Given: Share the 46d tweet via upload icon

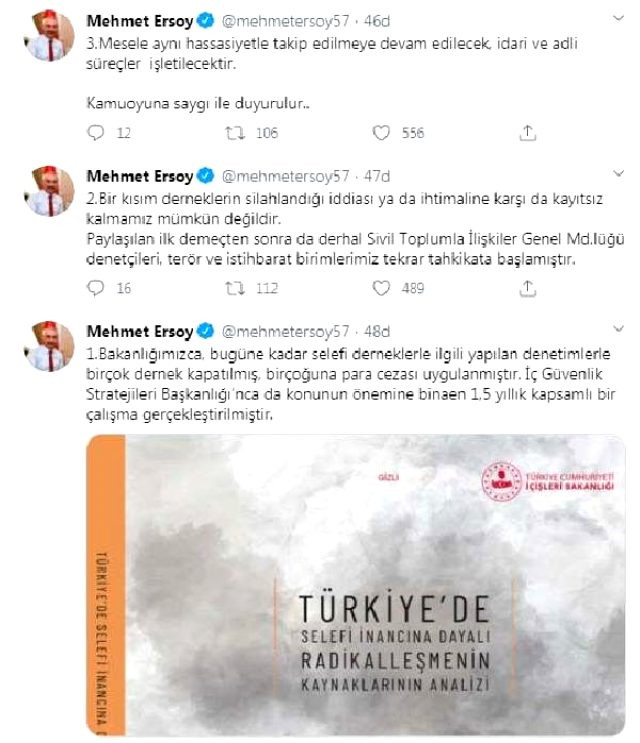Looking at the screenshot, I should tap(527, 133).
